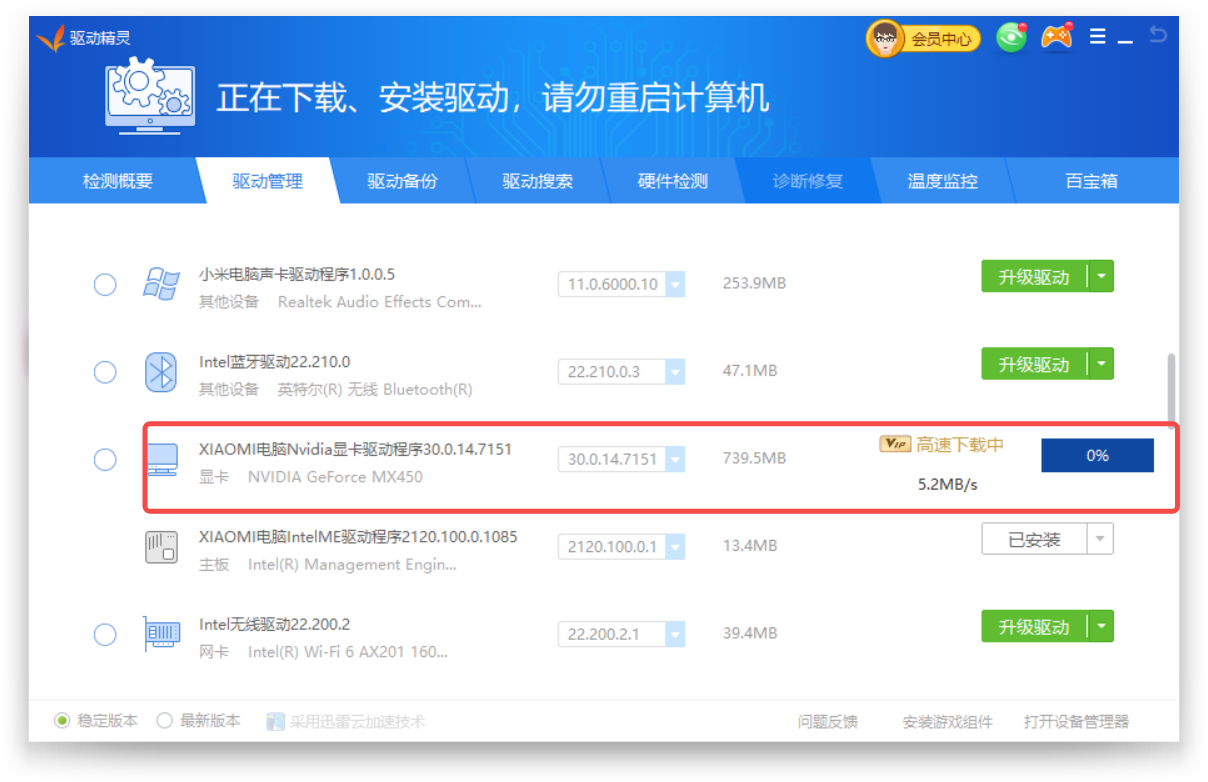Switch to the 硬件检测 tab

(x=672, y=182)
